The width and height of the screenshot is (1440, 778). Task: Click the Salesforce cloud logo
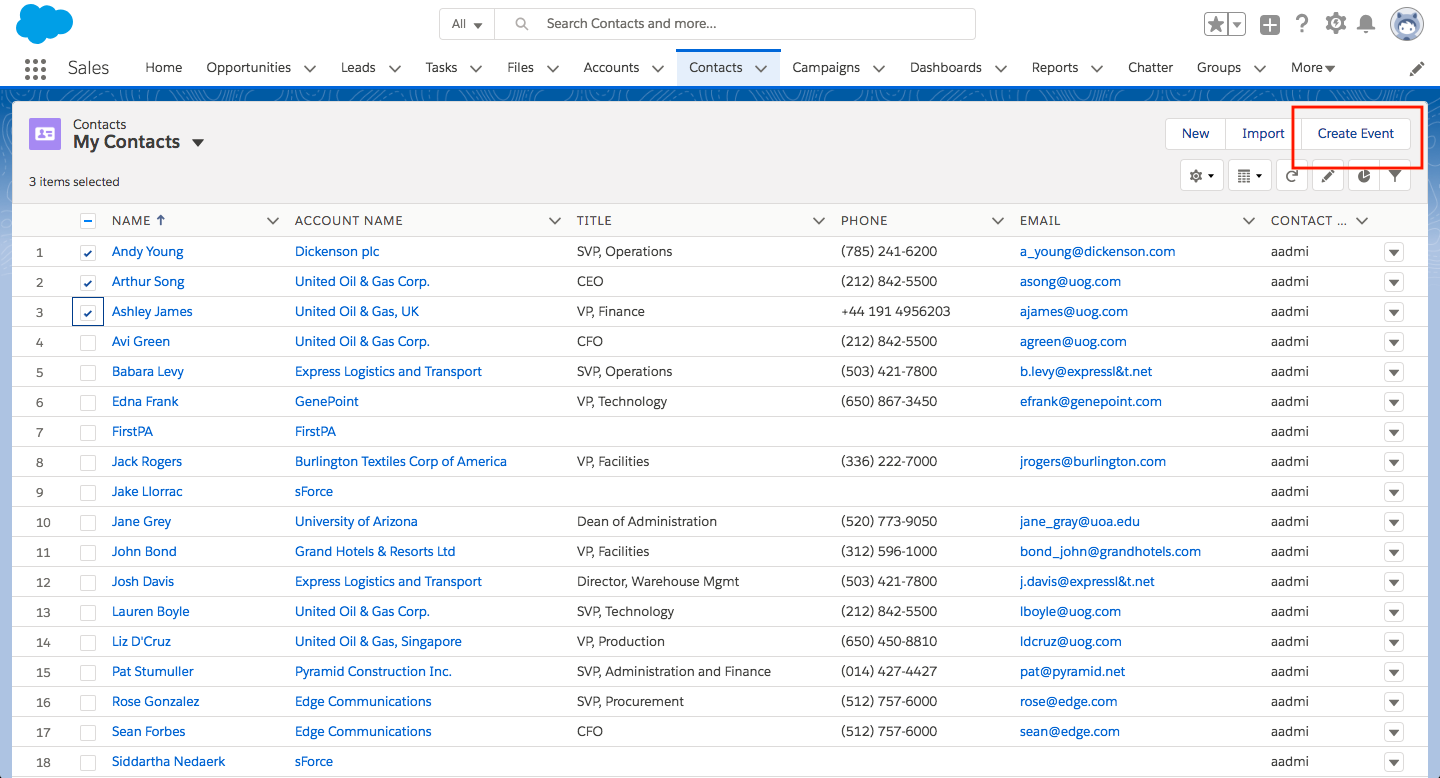pos(45,24)
